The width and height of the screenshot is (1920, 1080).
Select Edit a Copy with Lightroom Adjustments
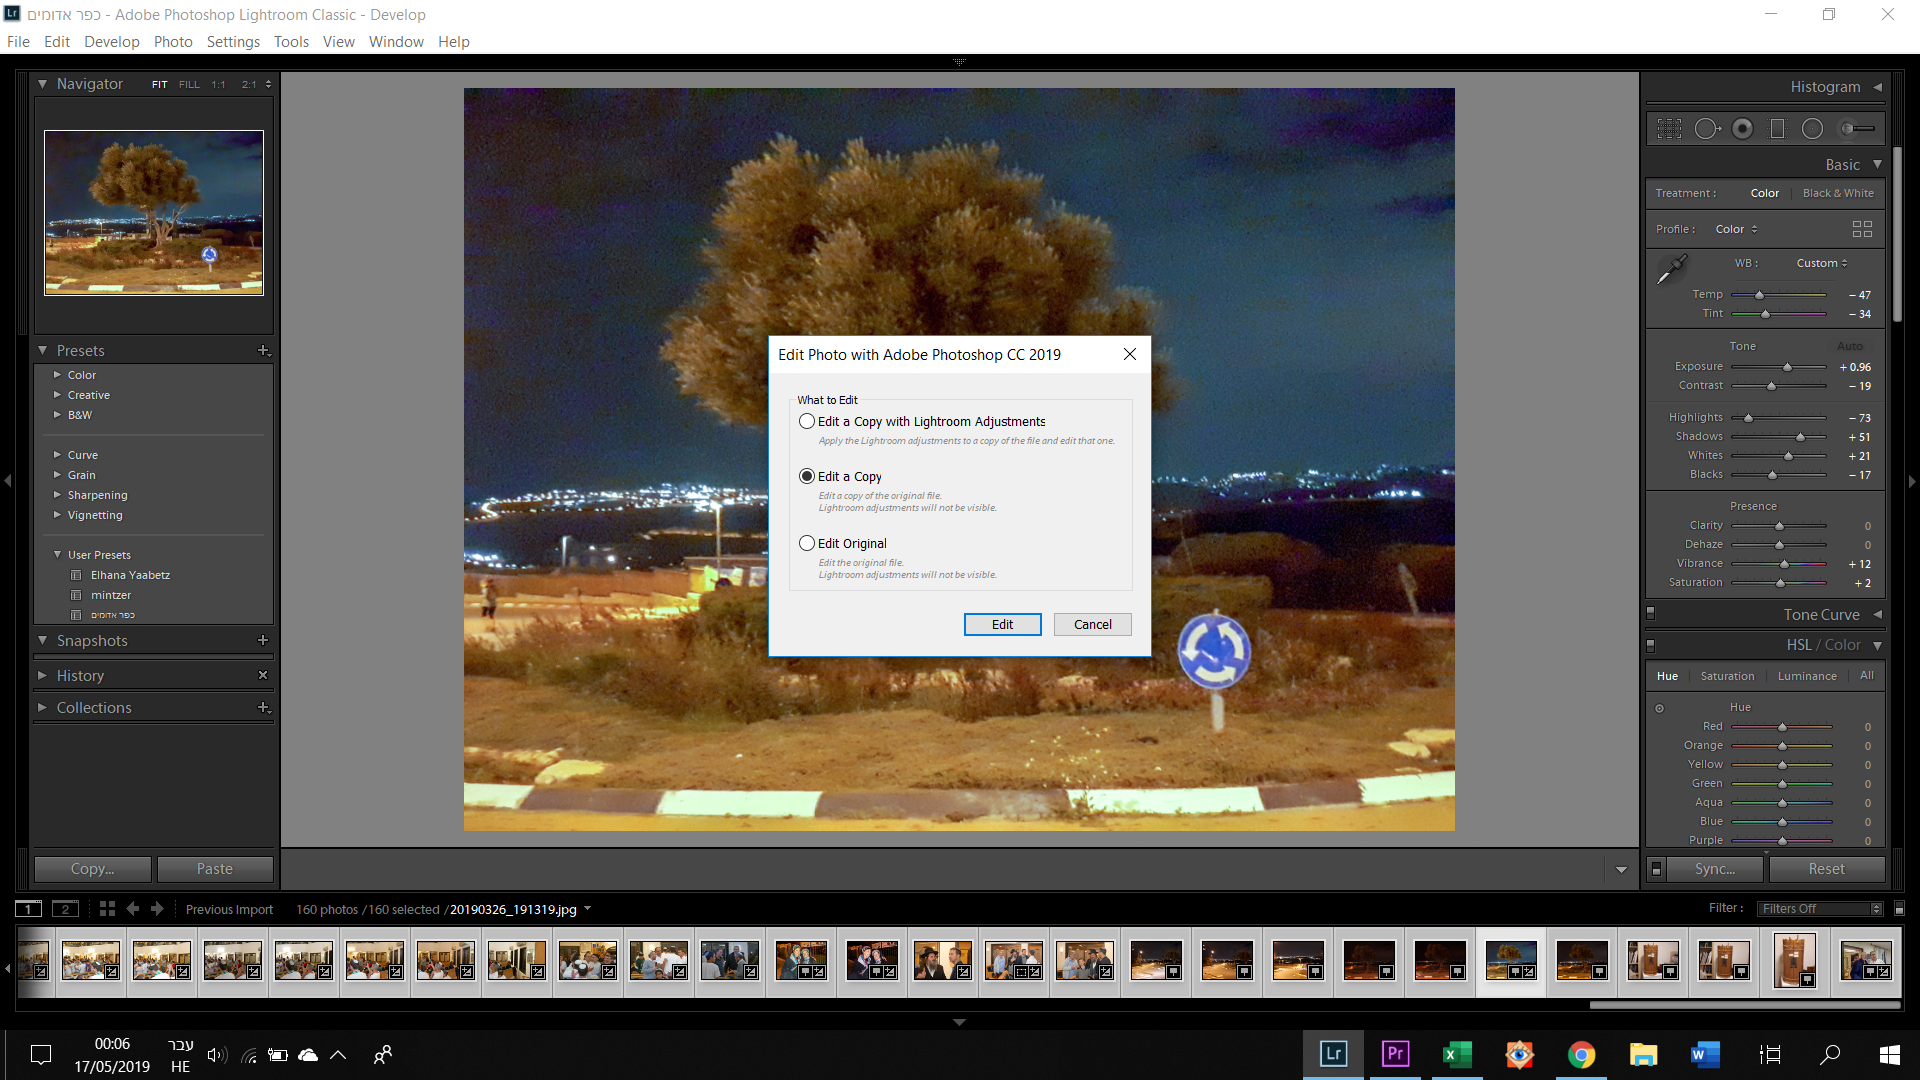tap(807, 422)
